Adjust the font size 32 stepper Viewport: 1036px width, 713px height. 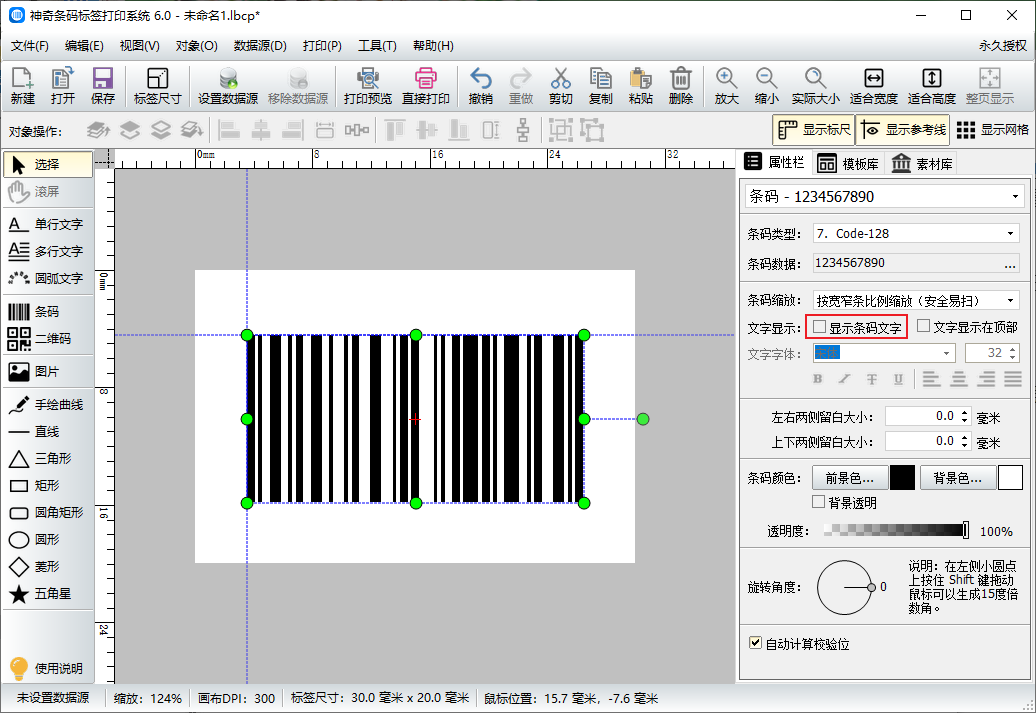pyautogui.click(x=1013, y=354)
